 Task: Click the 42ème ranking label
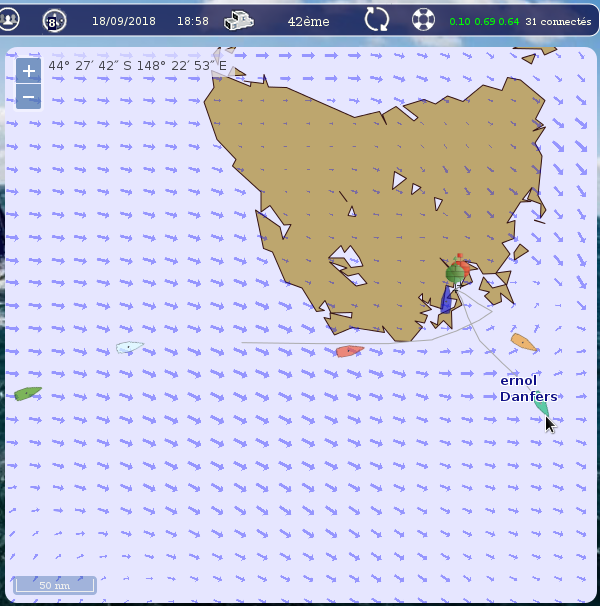click(307, 21)
